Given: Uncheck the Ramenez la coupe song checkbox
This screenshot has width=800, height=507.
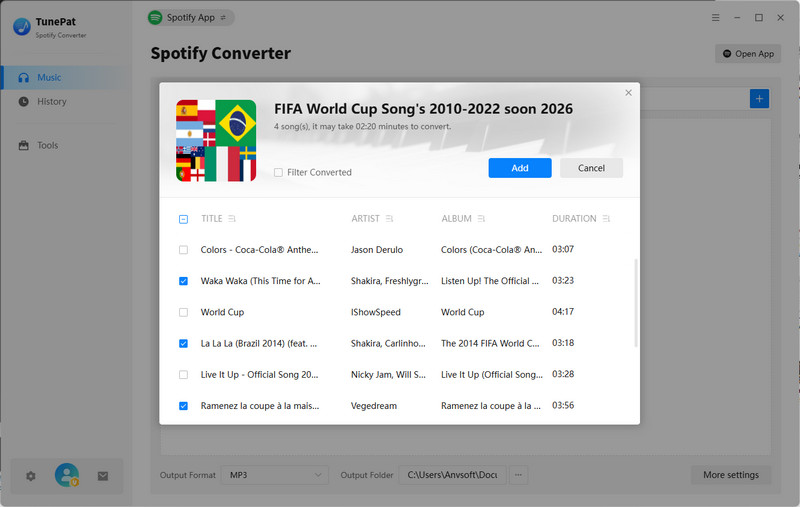Looking at the screenshot, I should click(x=183, y=406).
